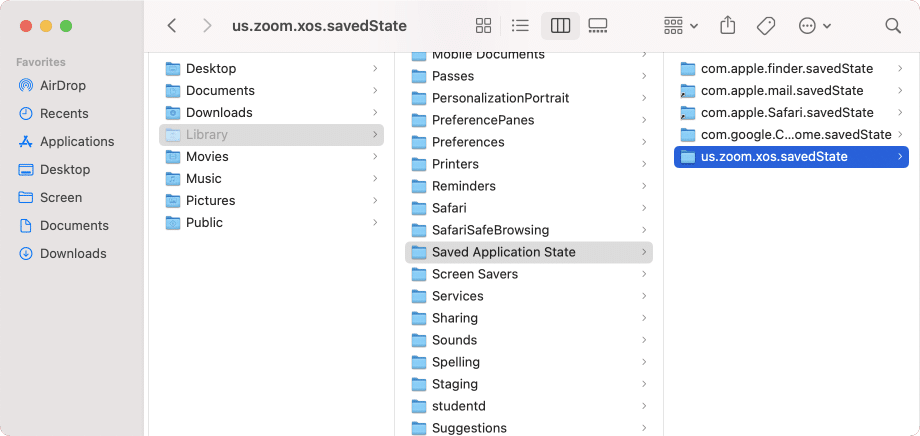Open Desktop in the Favorites sidebar
Viewport: 920px width, 436px height.
64,170
